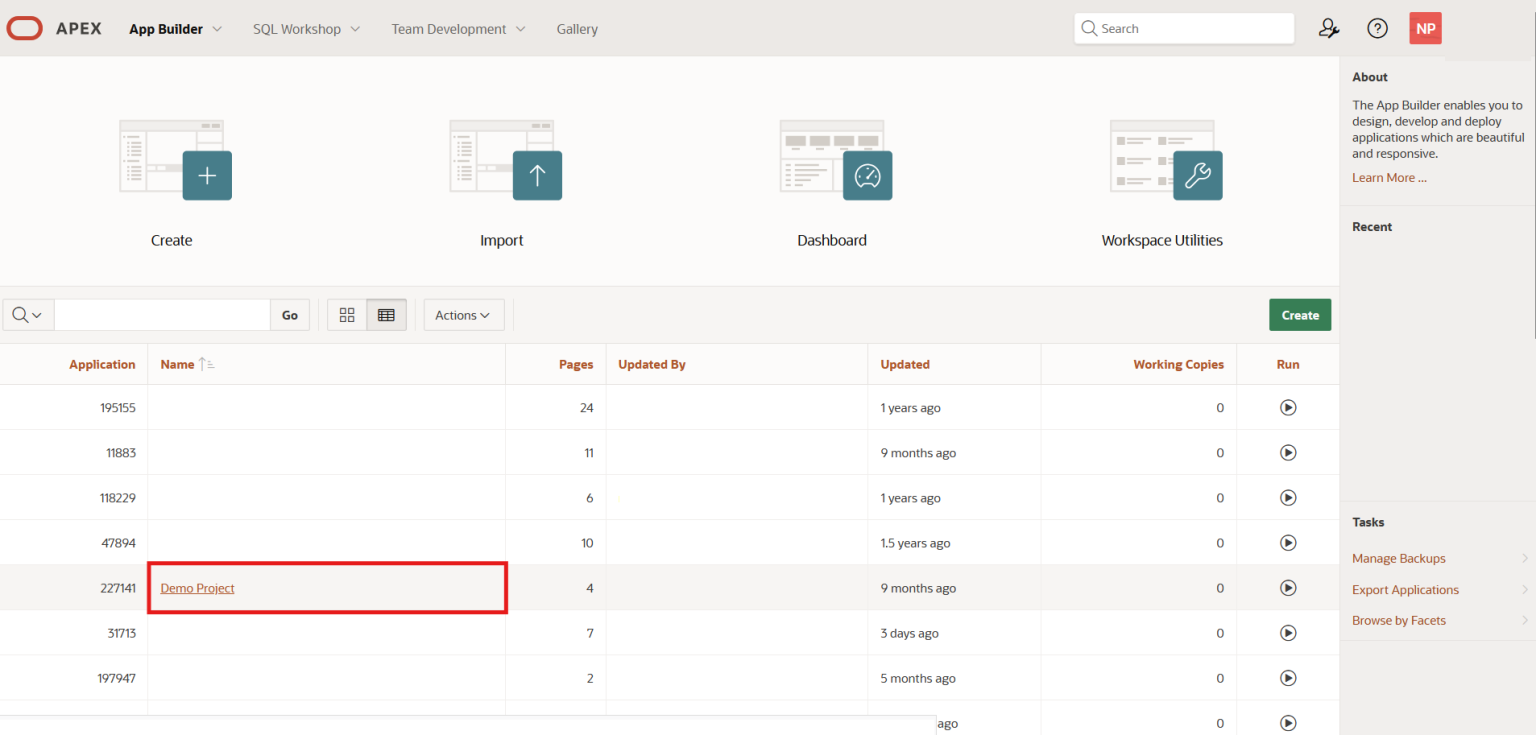This screenshot has width=1536, height=735.
Task: Select the Gallery menu item
Action: coord(577,28)
